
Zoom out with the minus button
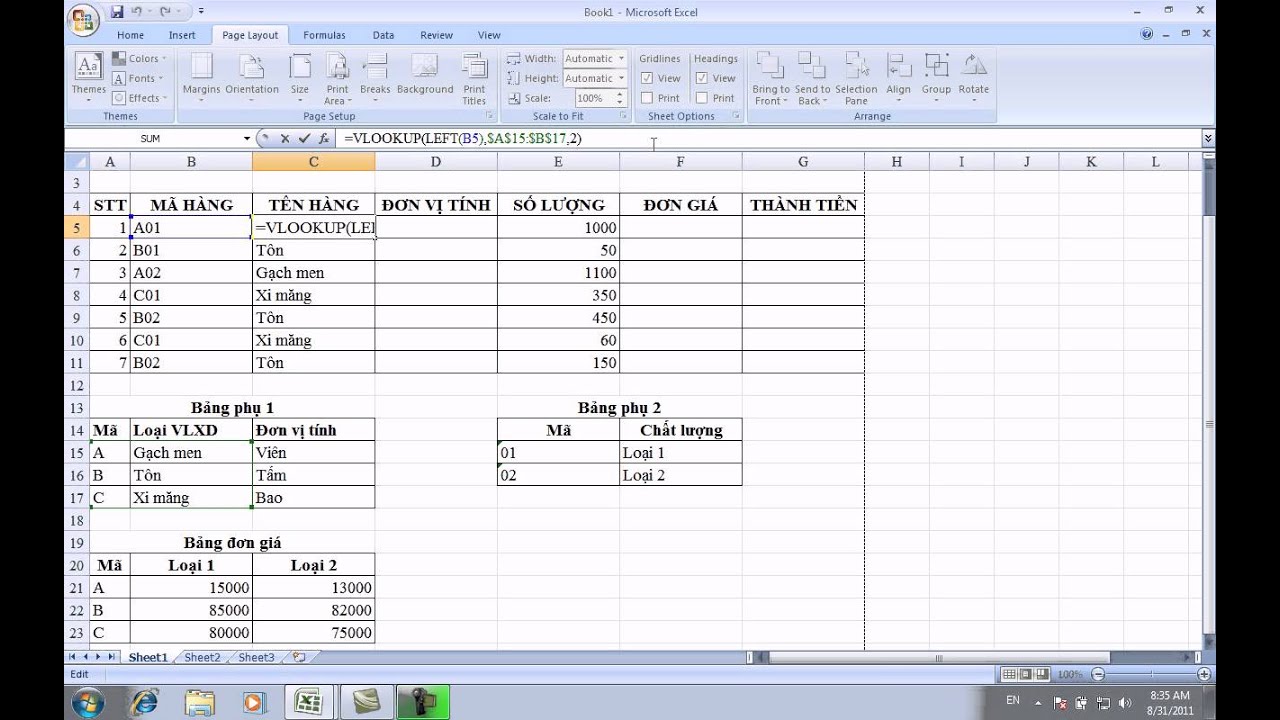coord(1098,675)
